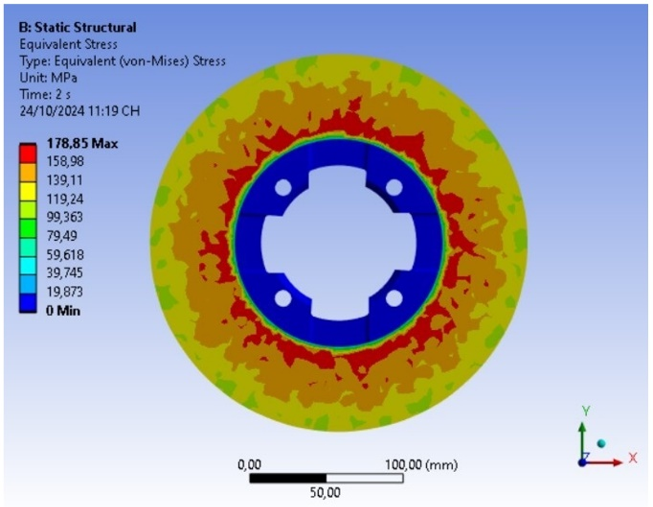Image resolution: width=653 pixels, height=507 pixels.
Task: Select the '79,49' legend value
Action: 62,236
